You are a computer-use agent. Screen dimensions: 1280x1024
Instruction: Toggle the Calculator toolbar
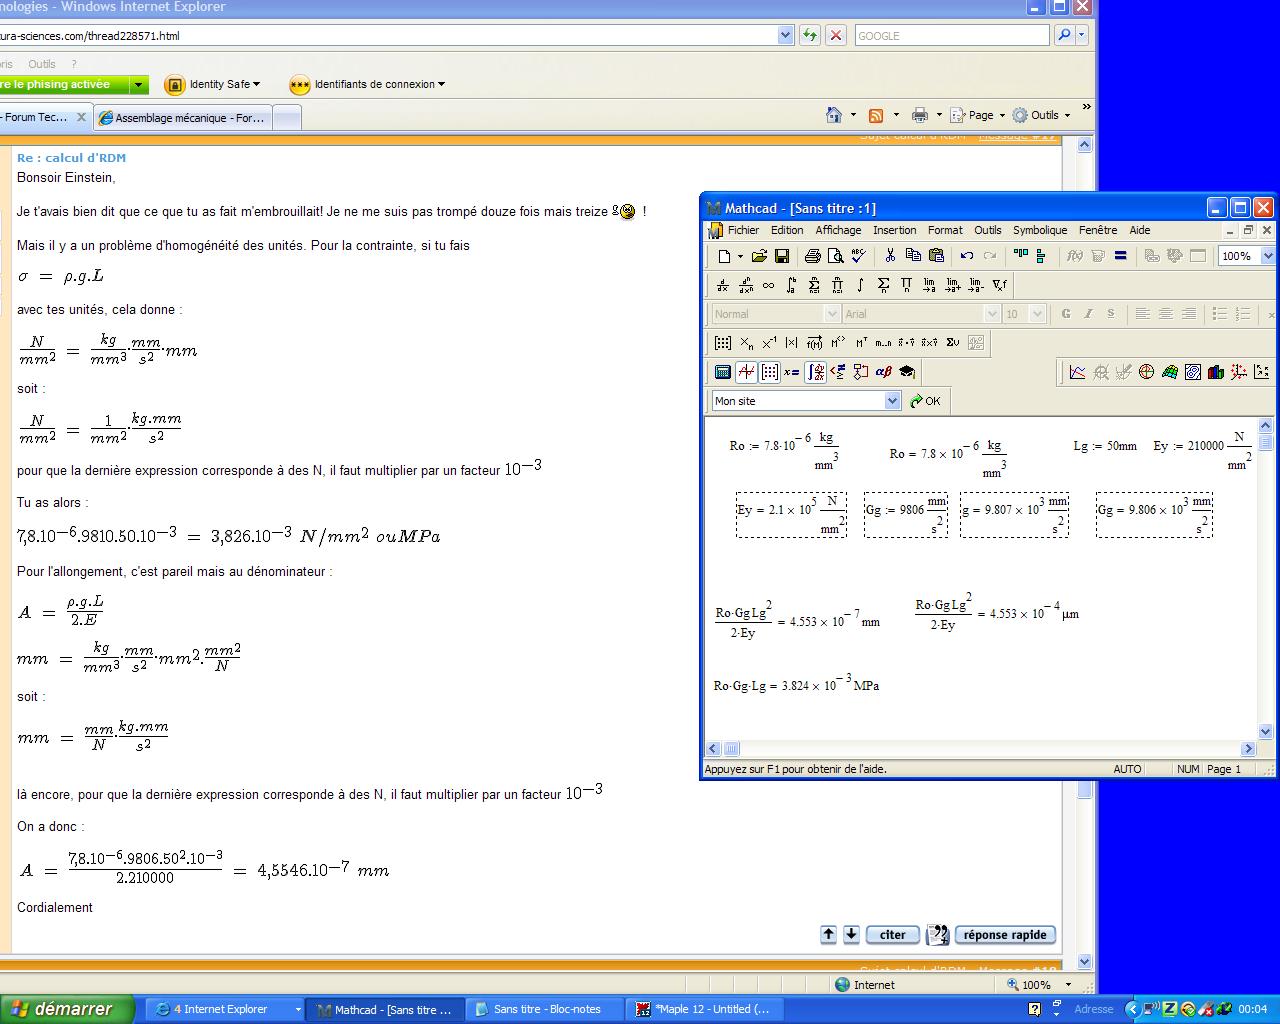pyautogui.click(x=723, y=372)
